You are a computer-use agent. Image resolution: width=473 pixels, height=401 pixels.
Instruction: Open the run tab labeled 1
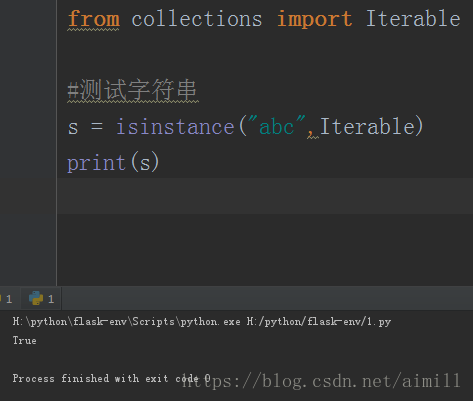click(41, 298)
